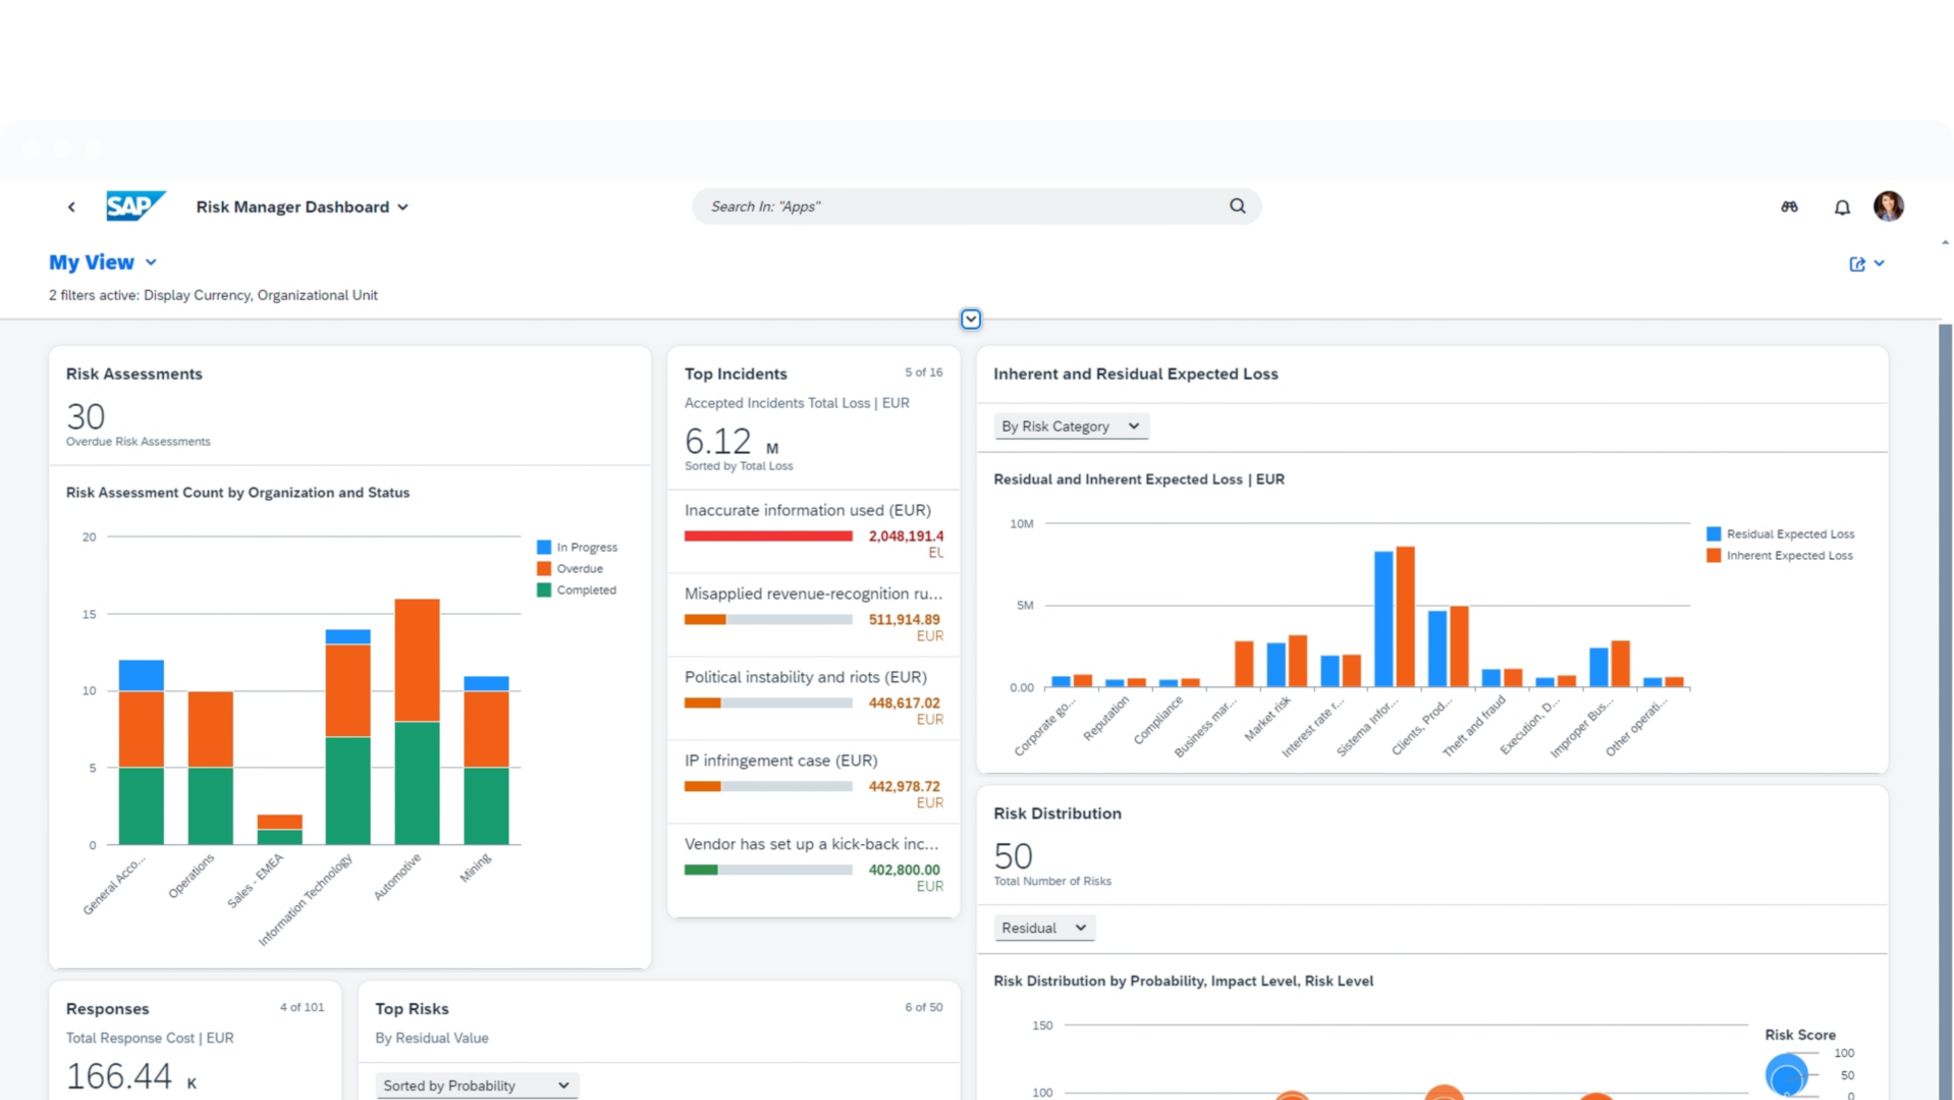Click the Residual Expected Loss blue swatch
The image size is (1954, 1100).
coord(1713,534)
